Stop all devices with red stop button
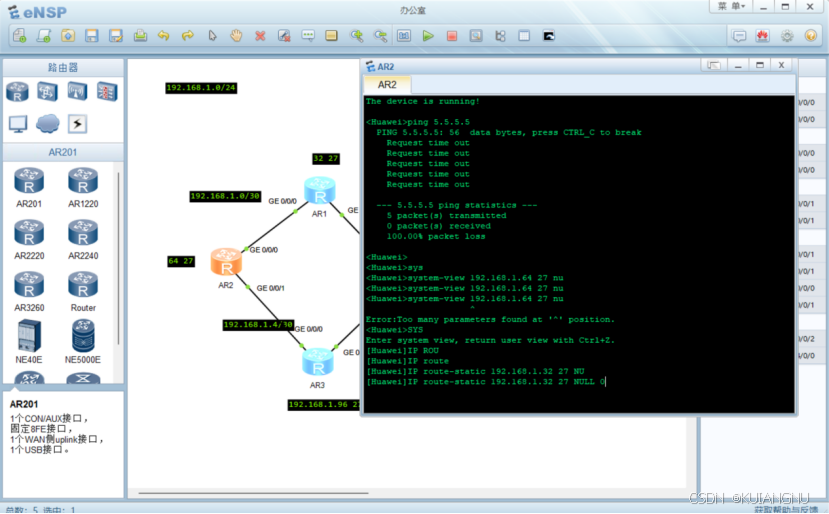Screen dimensions: 829x514 pos(452,35)
